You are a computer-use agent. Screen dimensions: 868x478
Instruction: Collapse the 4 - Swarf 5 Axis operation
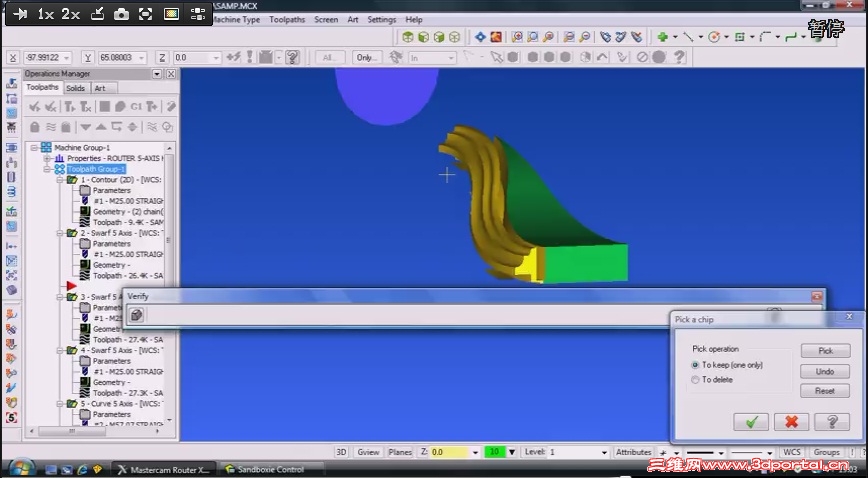[60, 351]
